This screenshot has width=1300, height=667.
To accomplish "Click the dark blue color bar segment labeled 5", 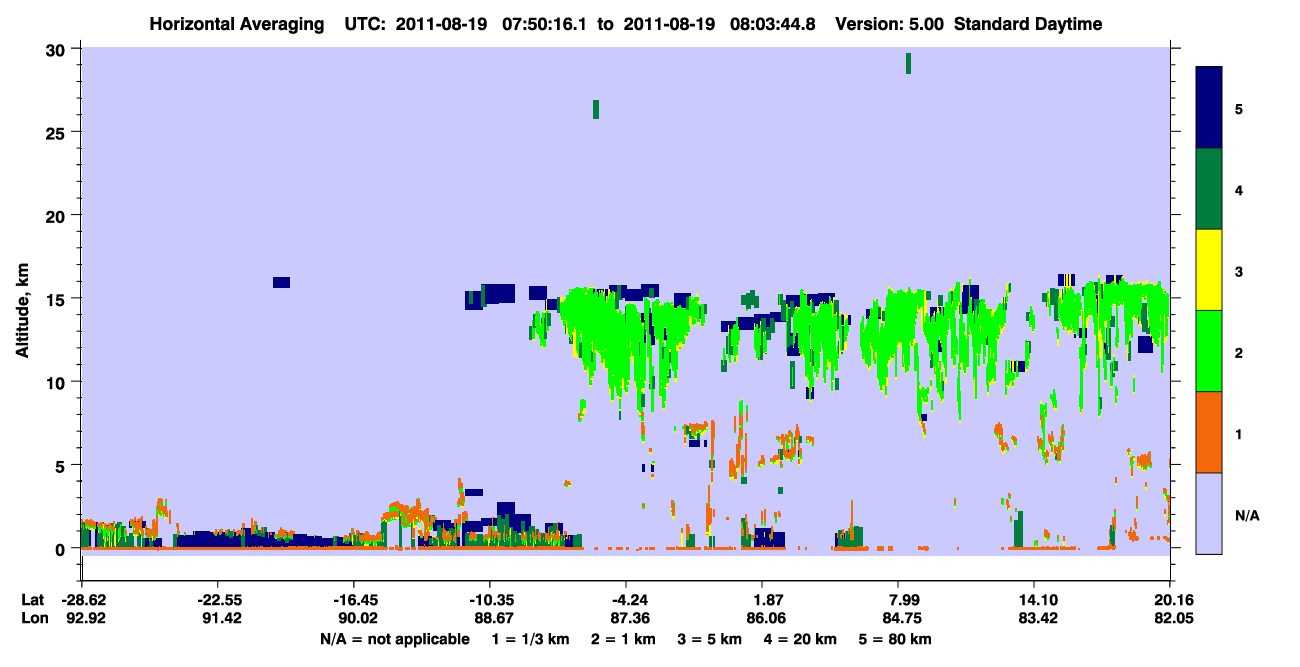I will click(x=1209, y=108).
